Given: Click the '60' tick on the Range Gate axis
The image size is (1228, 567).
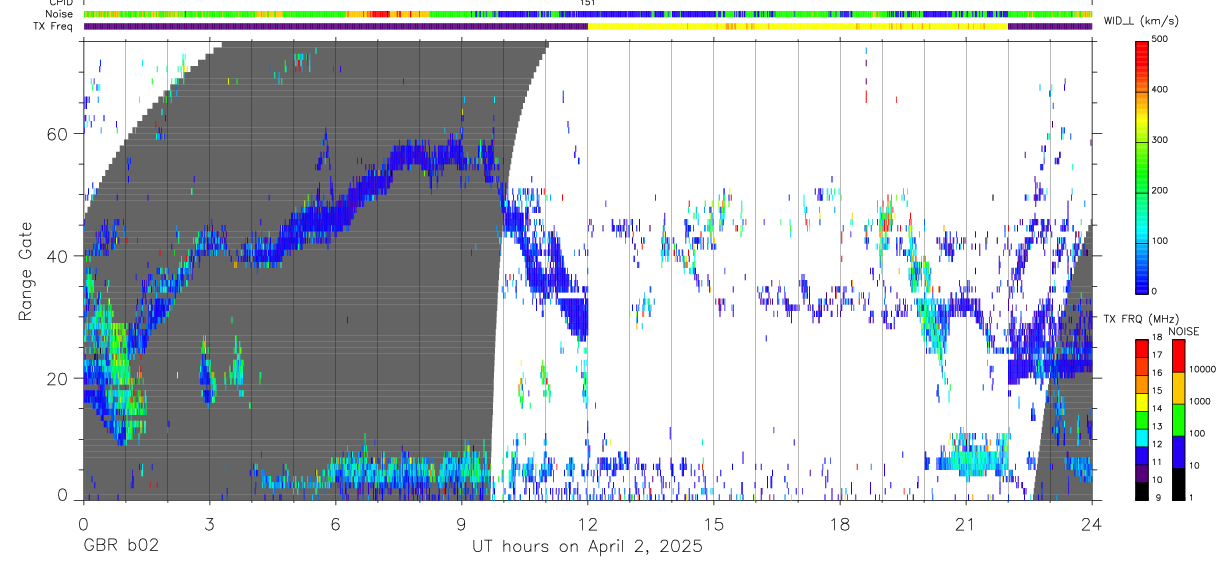Looking at the screenshot, I should click(57, 134).
